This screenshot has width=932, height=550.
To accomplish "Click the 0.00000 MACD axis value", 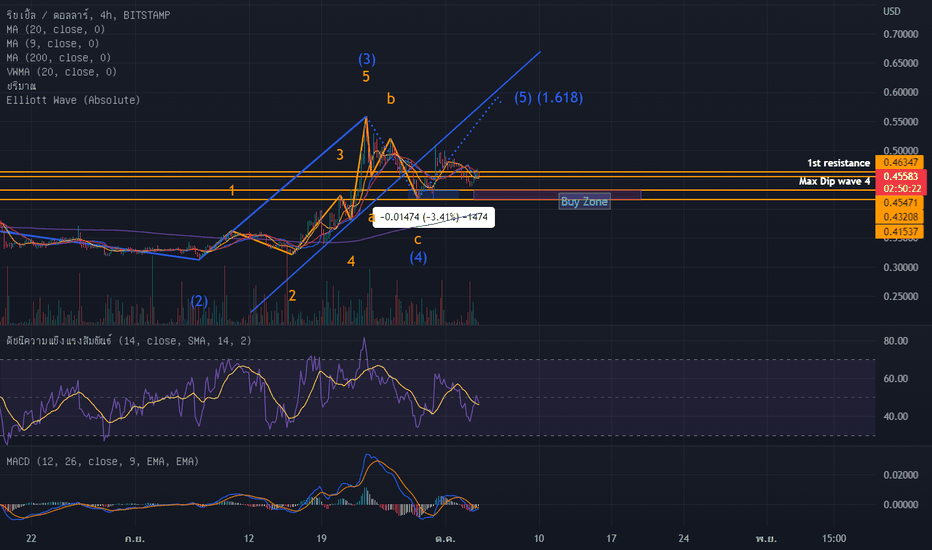I will (900, 505).
